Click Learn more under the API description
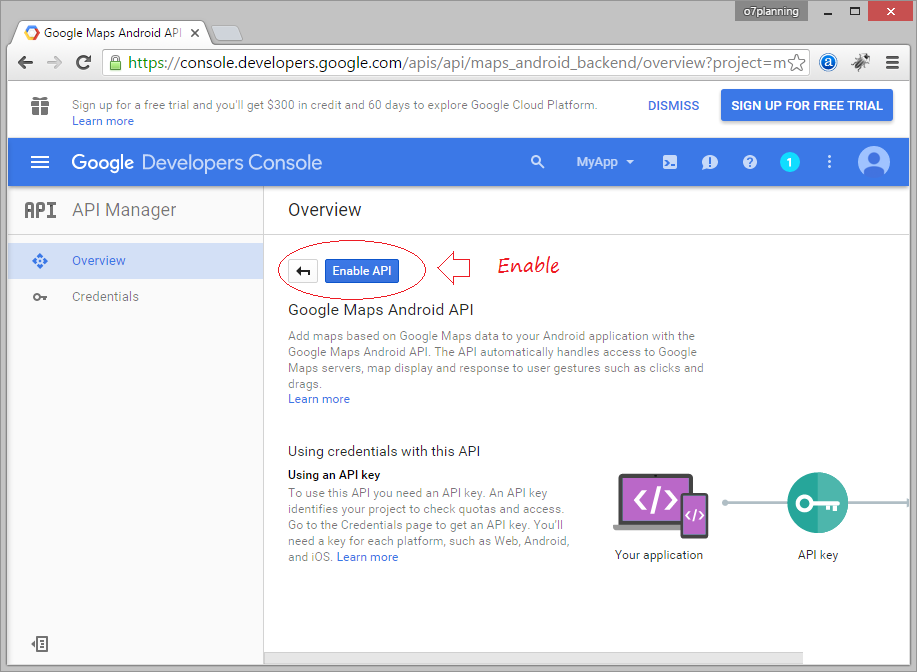Viewport: 917px width, 672px height. tap(319, 399)
